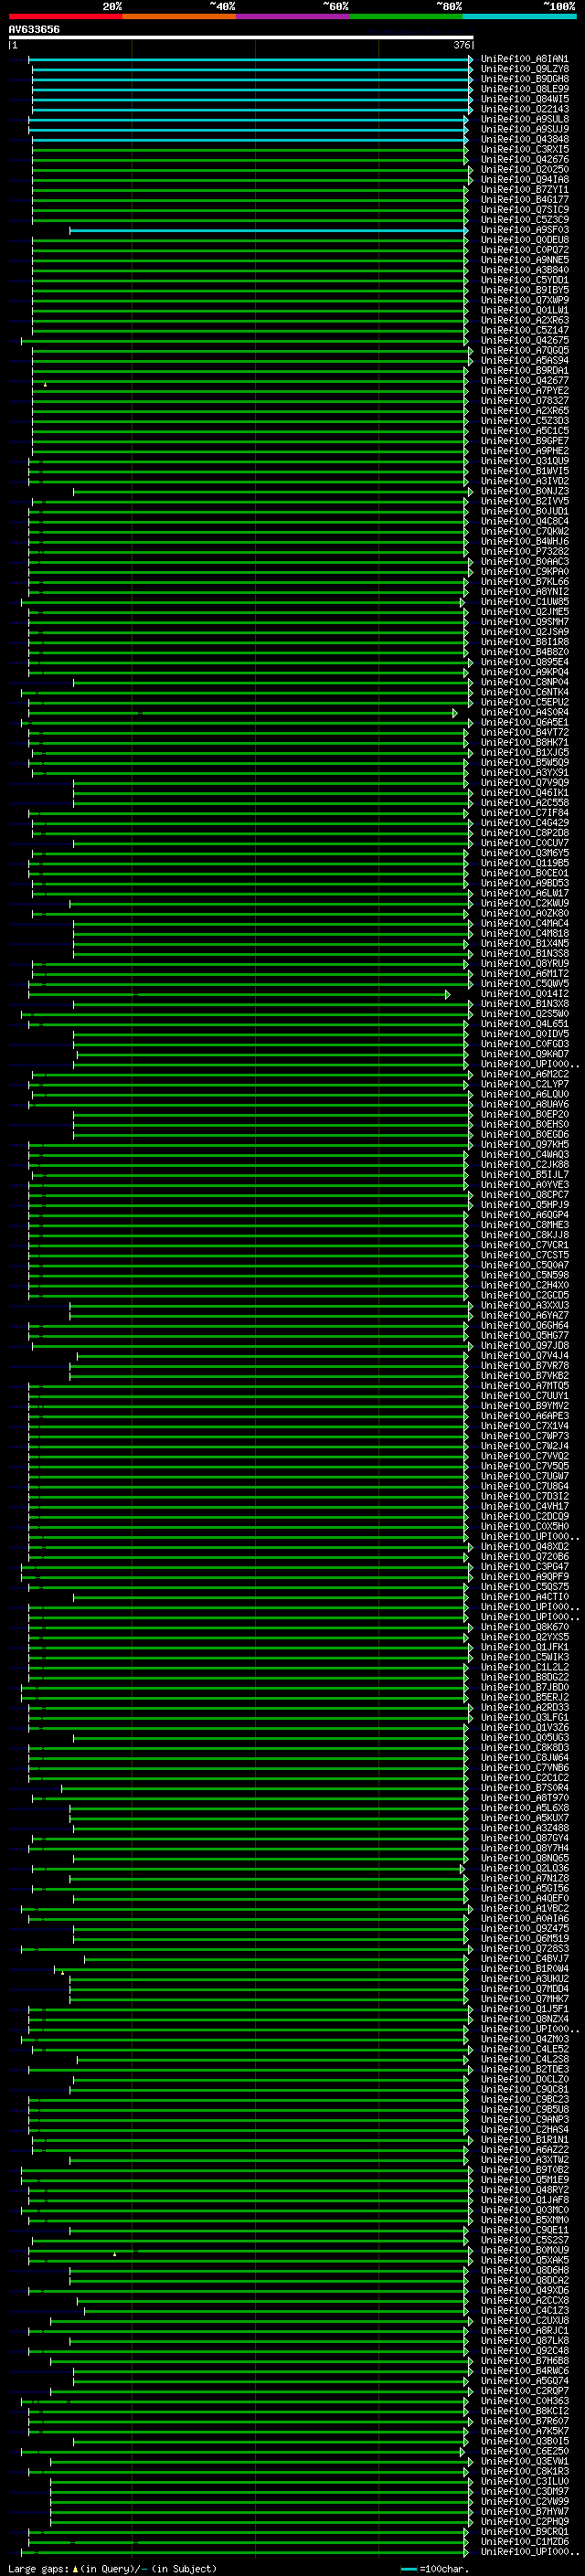This screenshot has height=2576, width=585.
Task: Click the red 20% identity color segment
Action: pyautogui.click(x=65, y=17)
